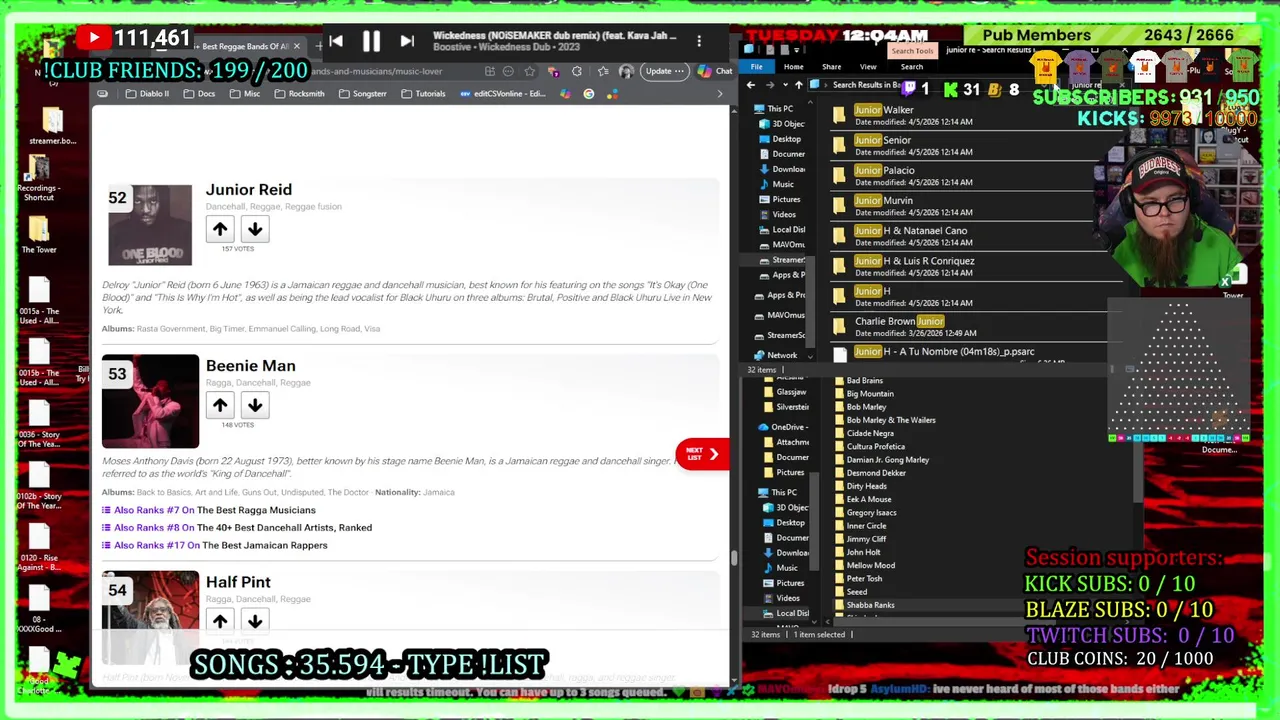Switch to Search ribbon tab in Explorer

(x=912, y=67)
